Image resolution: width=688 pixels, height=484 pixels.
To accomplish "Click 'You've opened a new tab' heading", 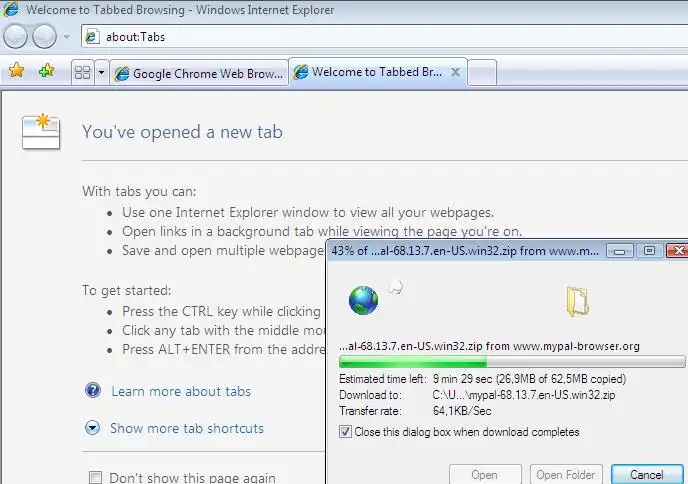I will 183,132.
